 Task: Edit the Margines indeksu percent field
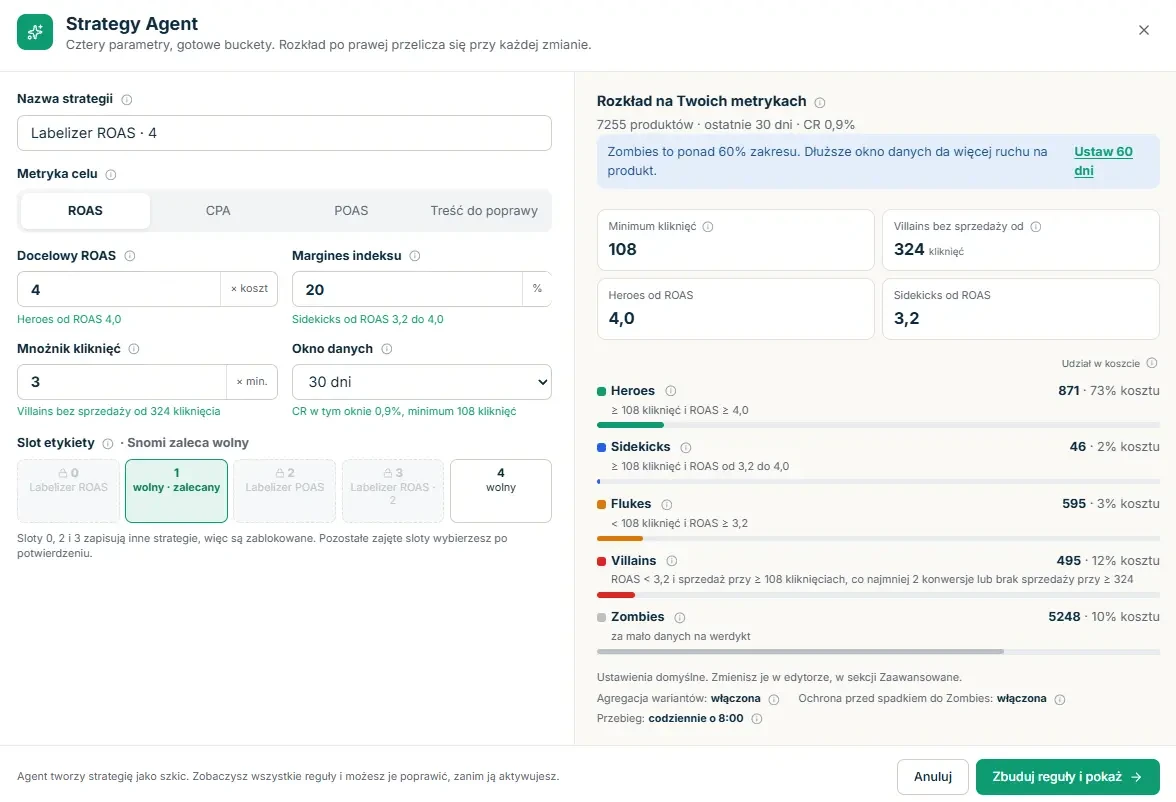click(x=407, y=290)
